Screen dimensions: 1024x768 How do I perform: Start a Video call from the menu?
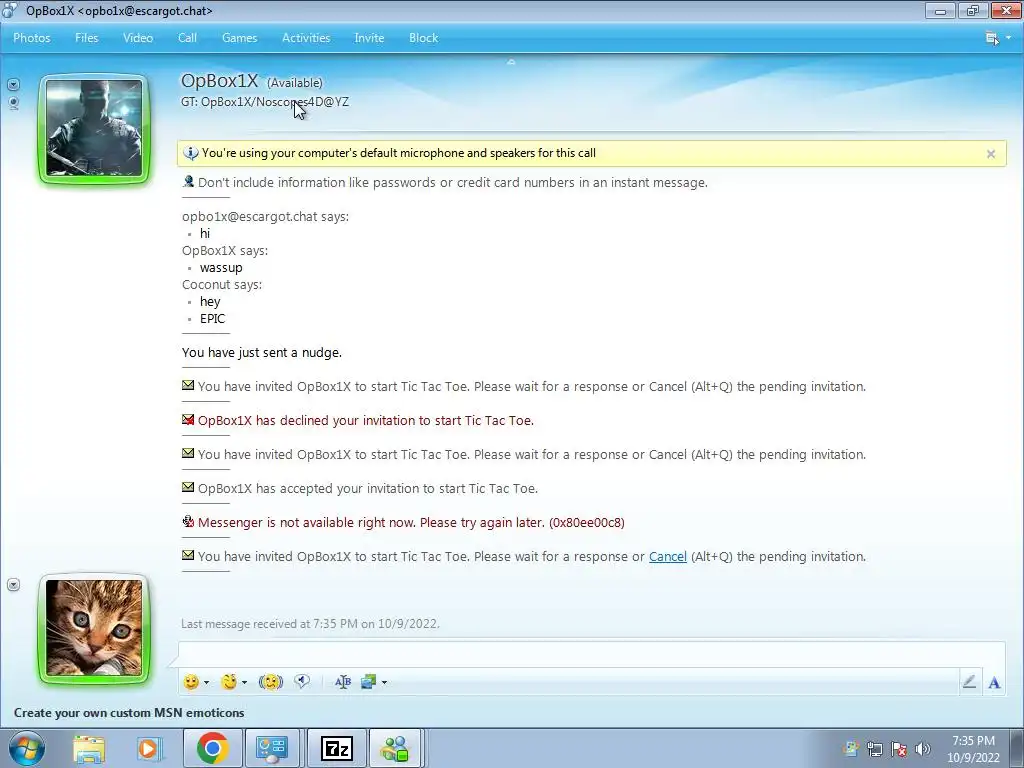138,38
